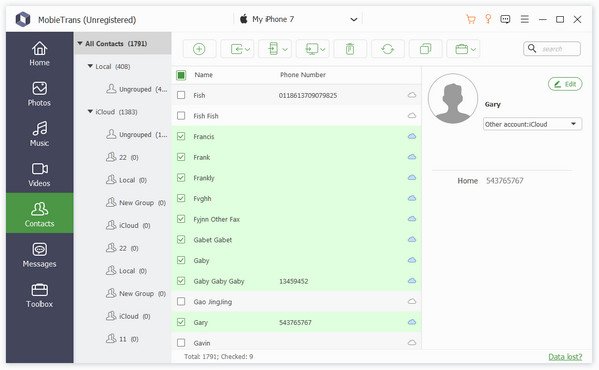This screenshot has width=599, height=370.
Task: Check the Fish contact checkbox
Action: [x=181, y=95]
